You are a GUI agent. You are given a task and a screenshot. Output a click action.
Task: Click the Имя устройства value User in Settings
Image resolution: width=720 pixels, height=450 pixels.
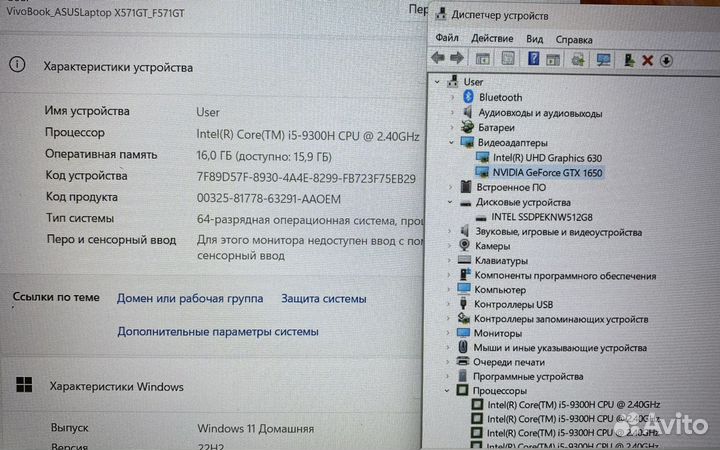click(208, 112)
